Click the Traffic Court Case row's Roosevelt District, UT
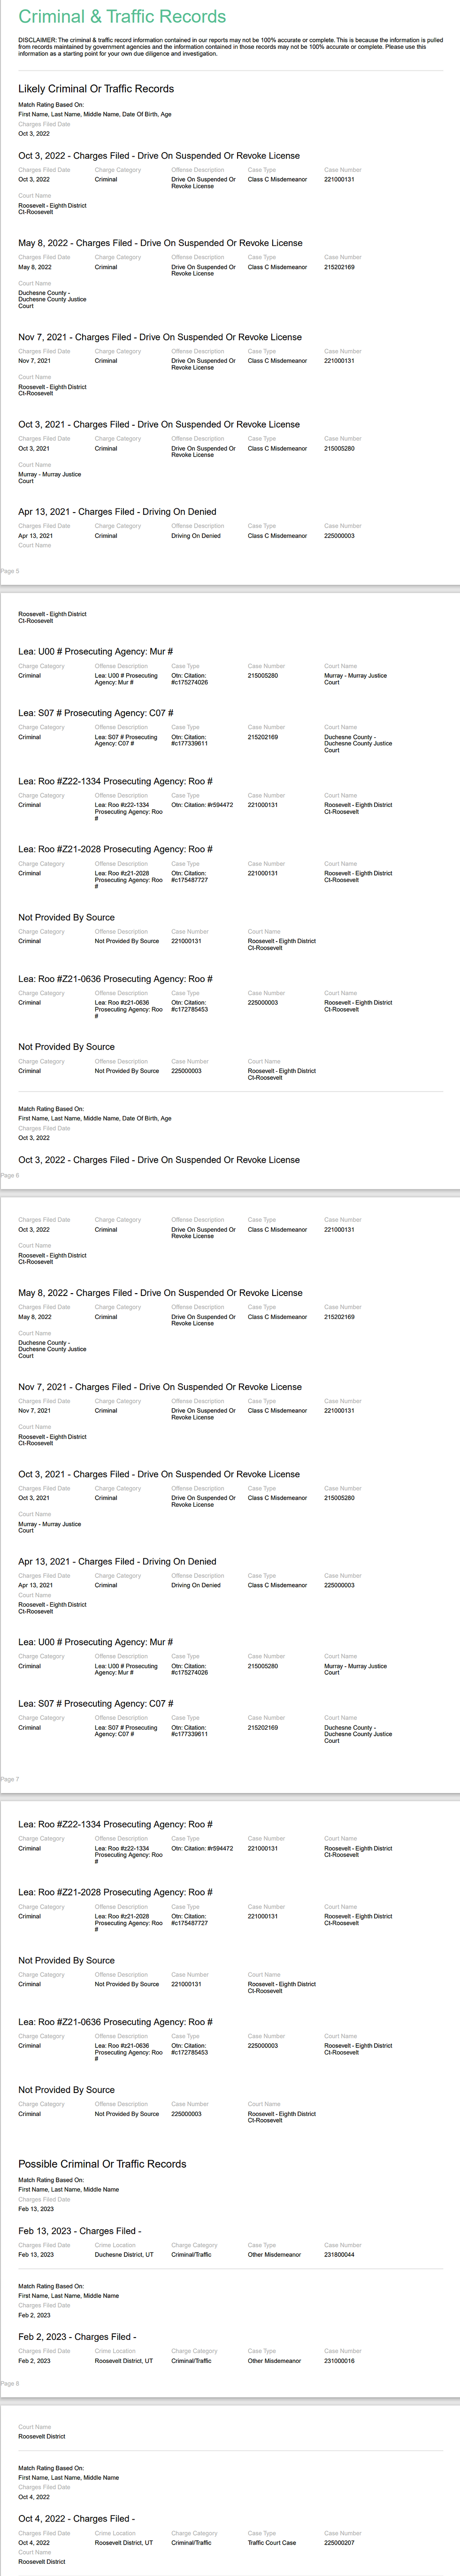 tap(124, 2543)
